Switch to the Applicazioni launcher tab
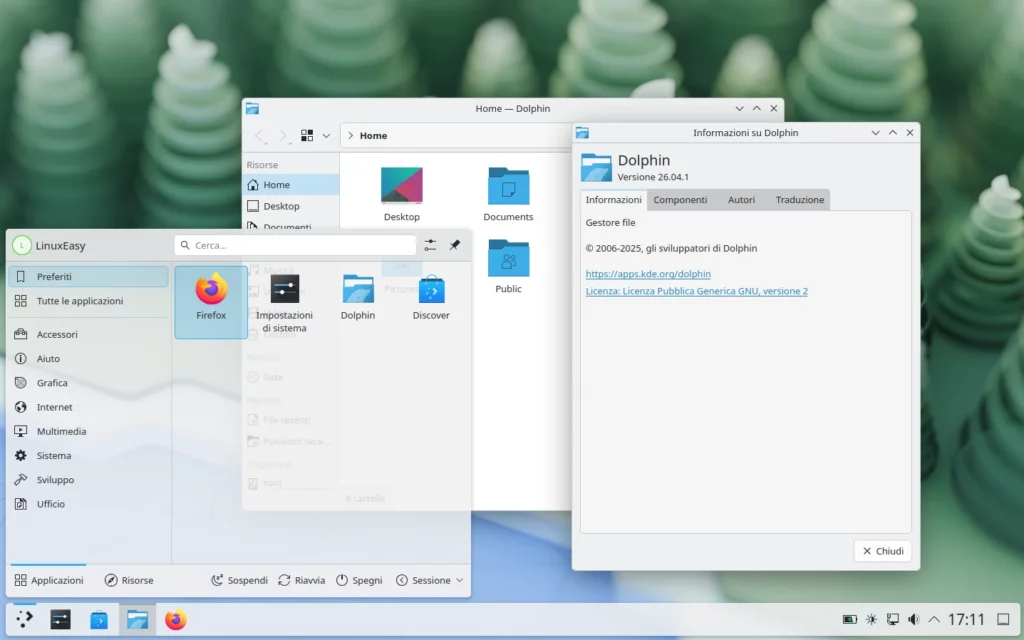The height and width of the screenshot is (640, 1024). click(49, 581)
